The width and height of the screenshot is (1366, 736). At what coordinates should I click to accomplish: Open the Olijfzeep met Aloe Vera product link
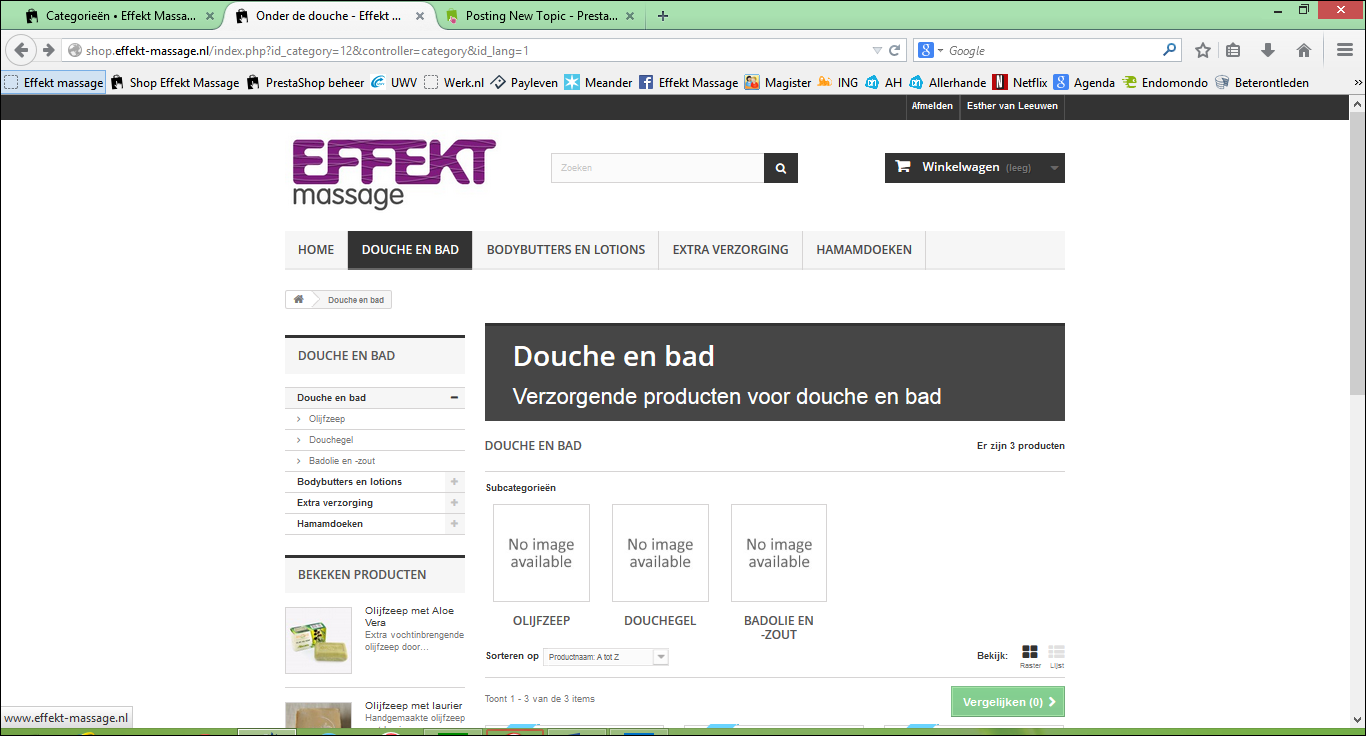coord(409,616)
